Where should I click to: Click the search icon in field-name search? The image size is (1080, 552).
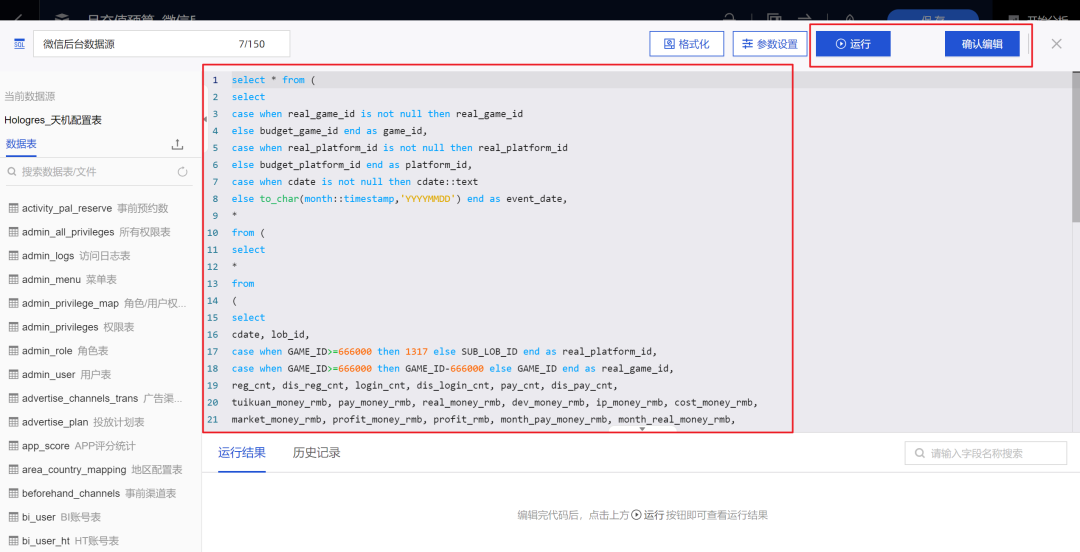(x=920, y=453)
